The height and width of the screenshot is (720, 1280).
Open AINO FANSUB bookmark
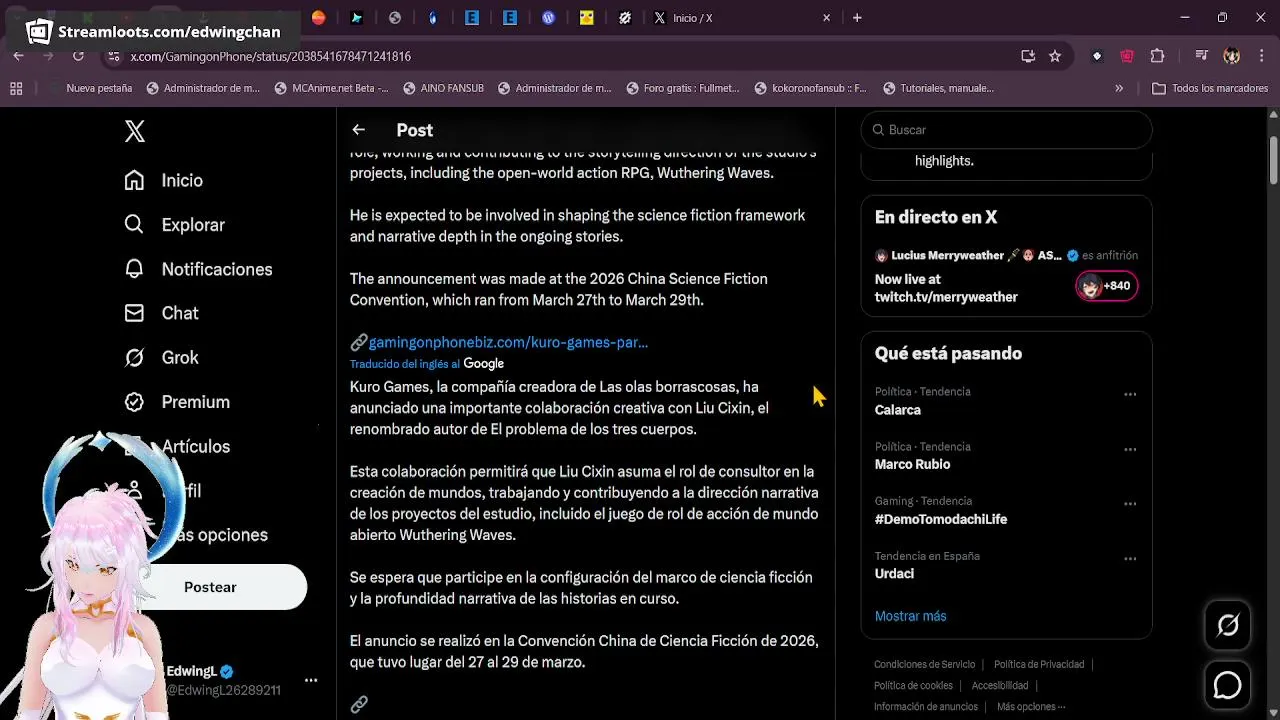tap(443, 88)
